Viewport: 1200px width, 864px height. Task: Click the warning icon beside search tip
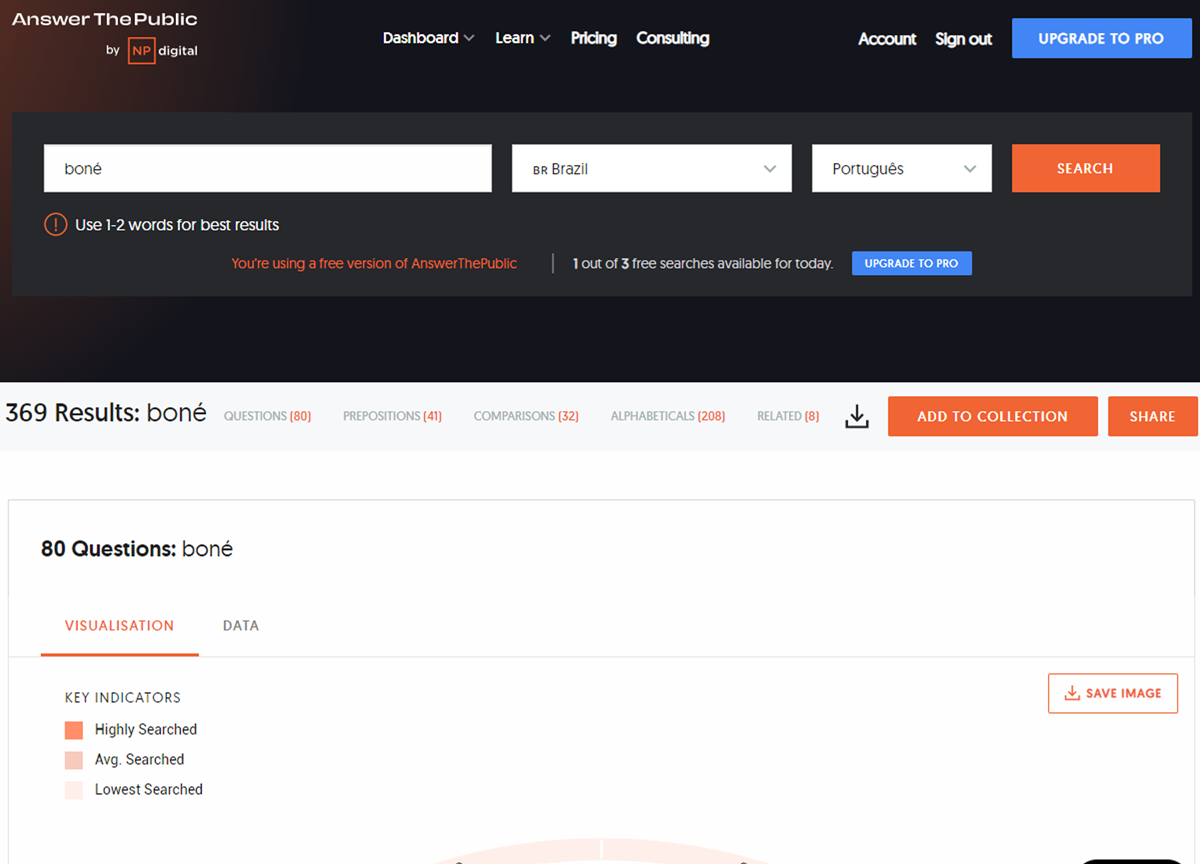point(56,225)
